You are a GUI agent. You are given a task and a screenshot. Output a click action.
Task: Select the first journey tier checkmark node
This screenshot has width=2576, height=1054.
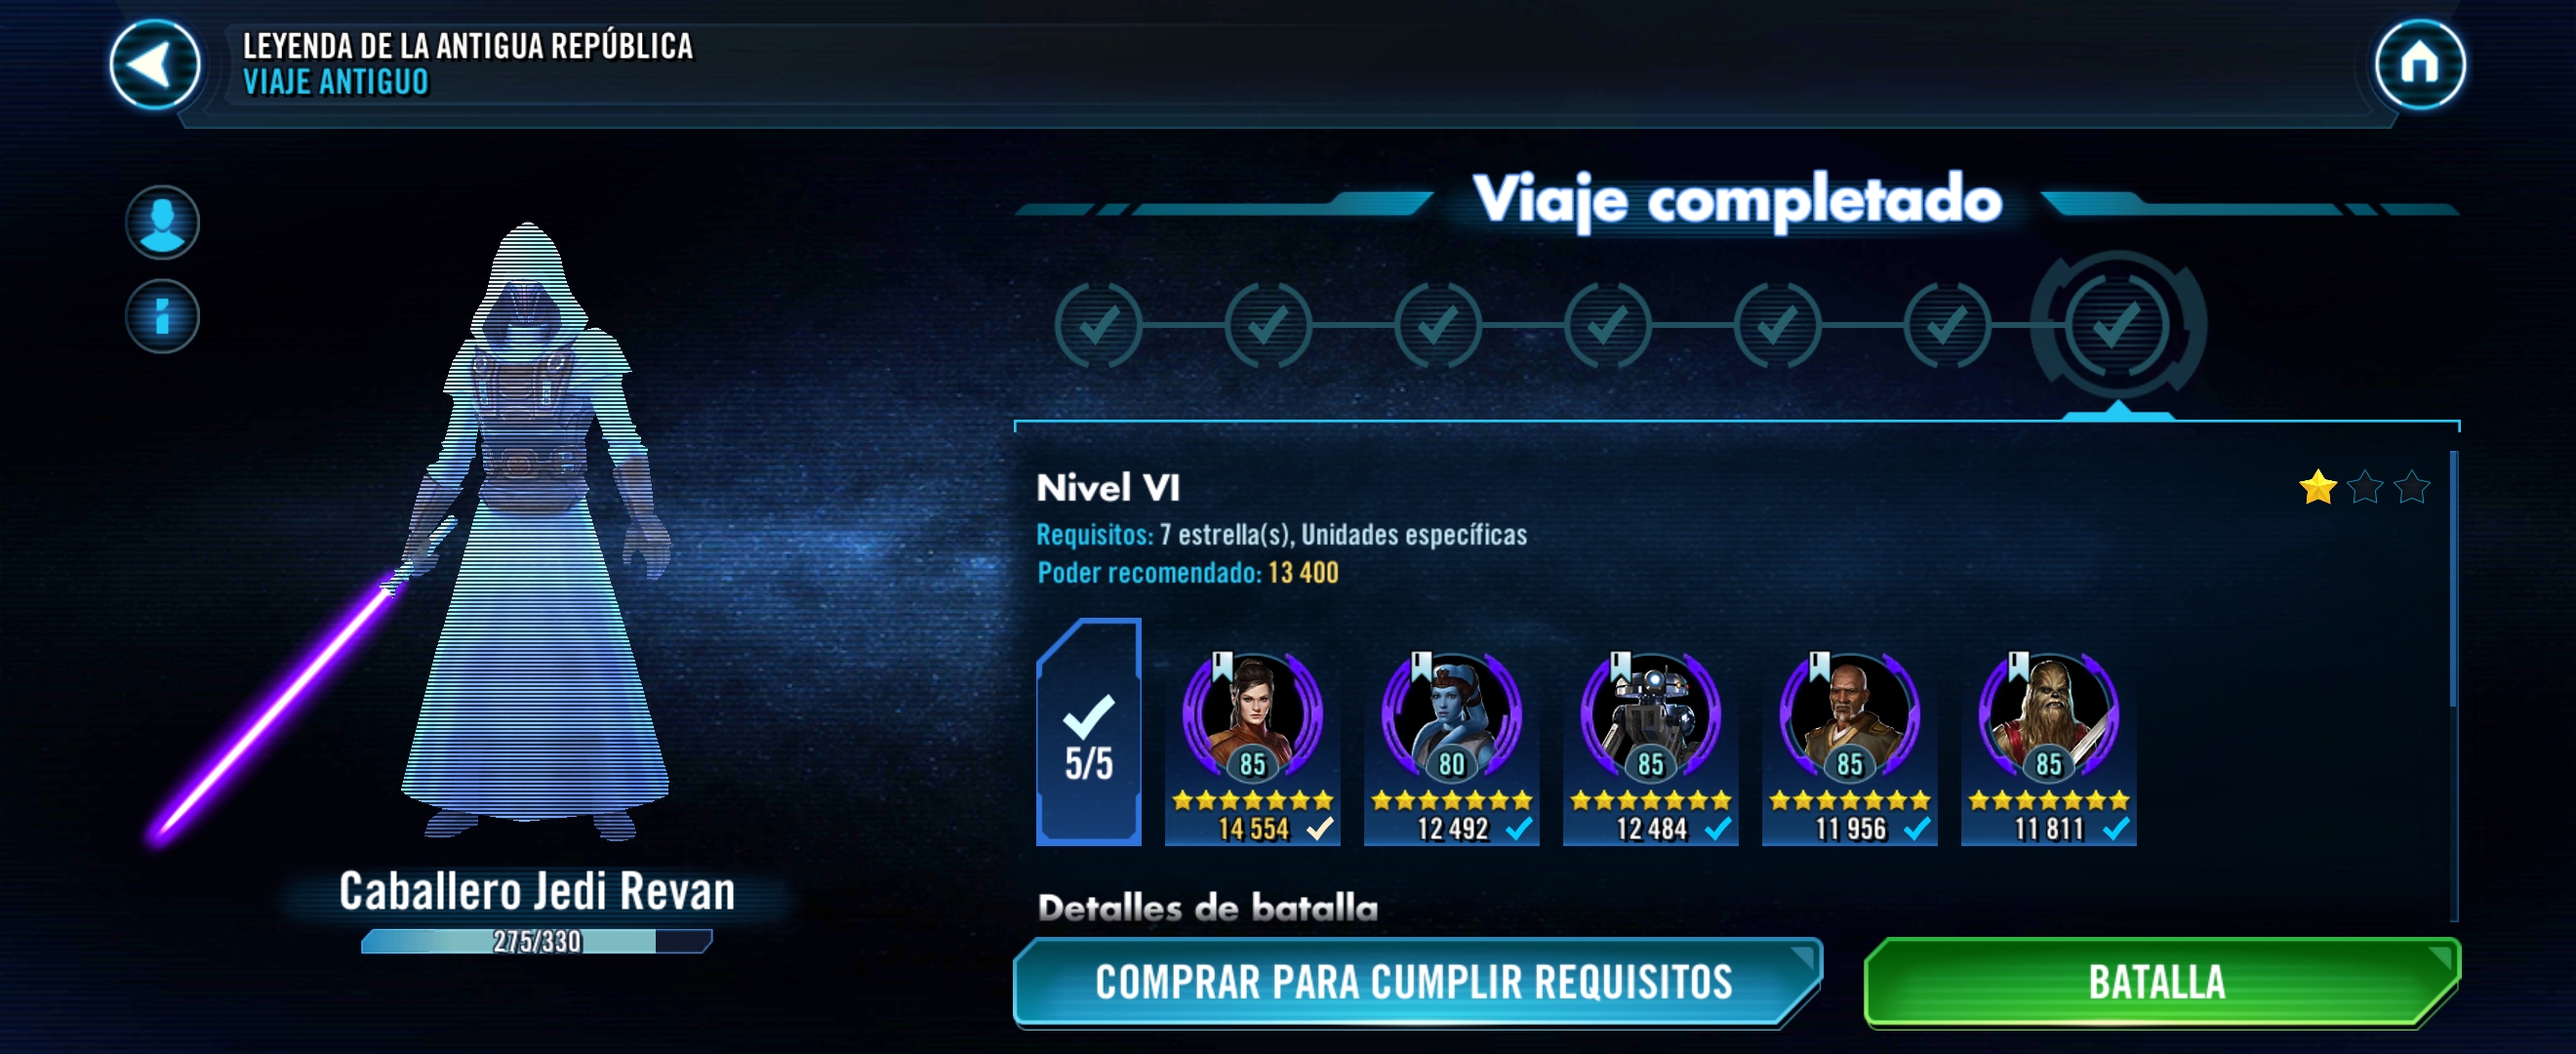click(1098, 325)
